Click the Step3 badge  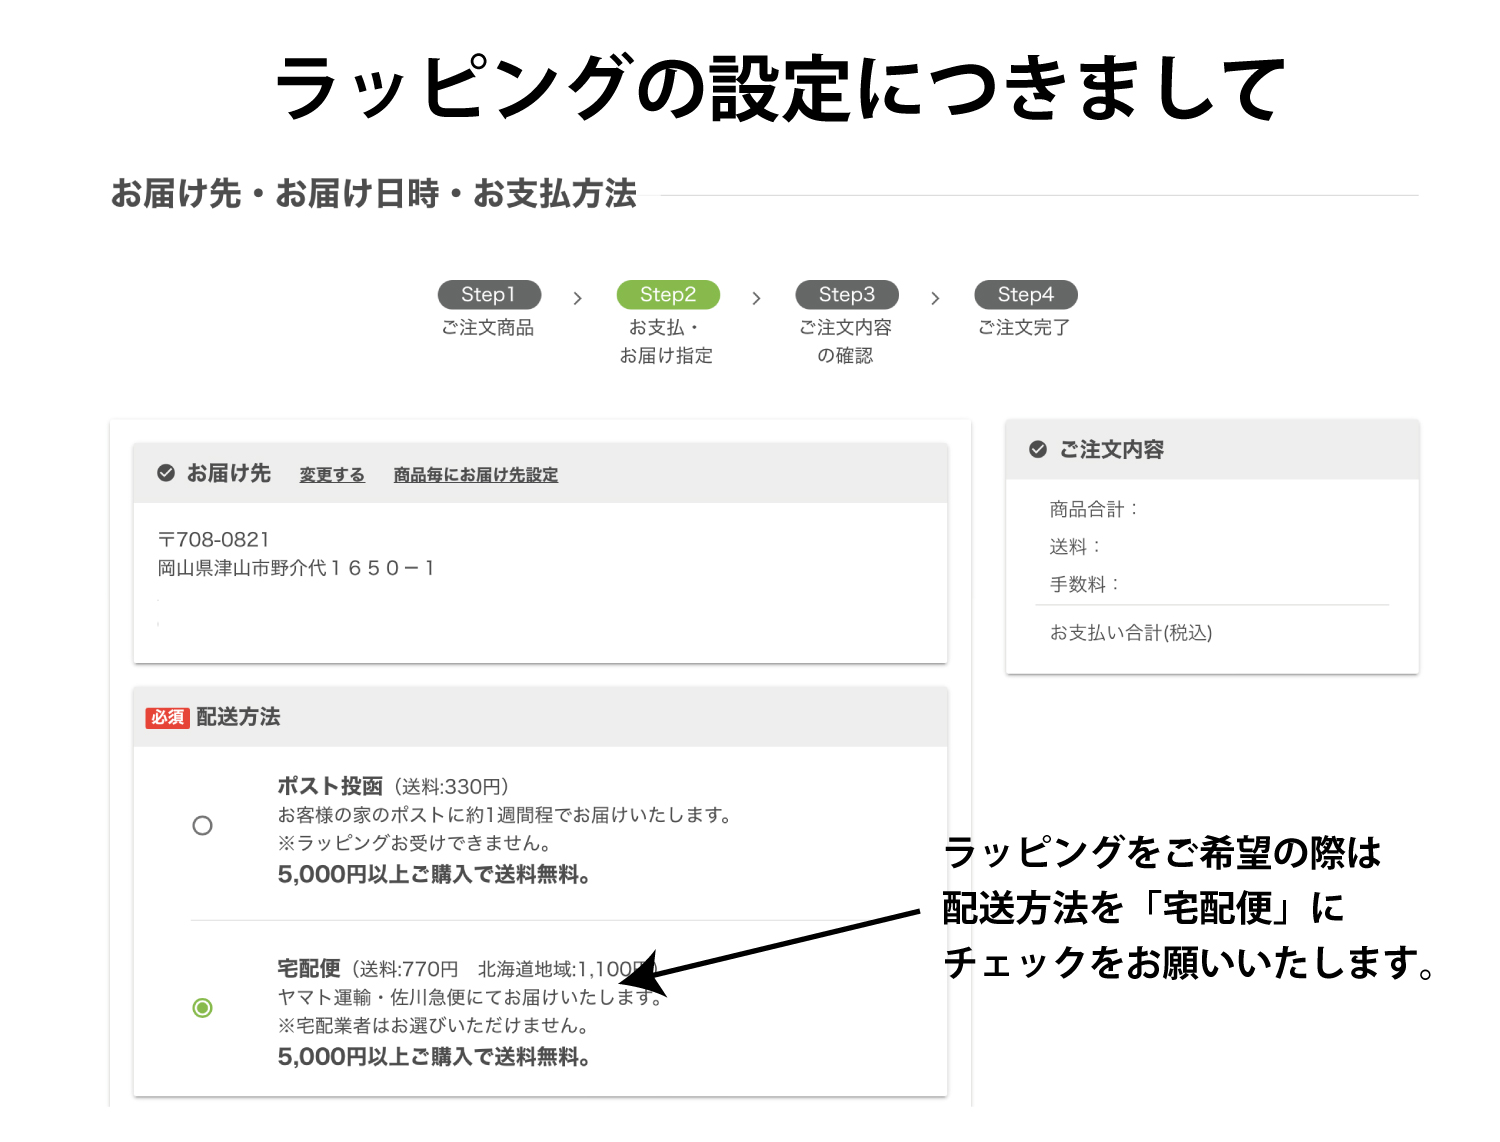click(846, 295)
